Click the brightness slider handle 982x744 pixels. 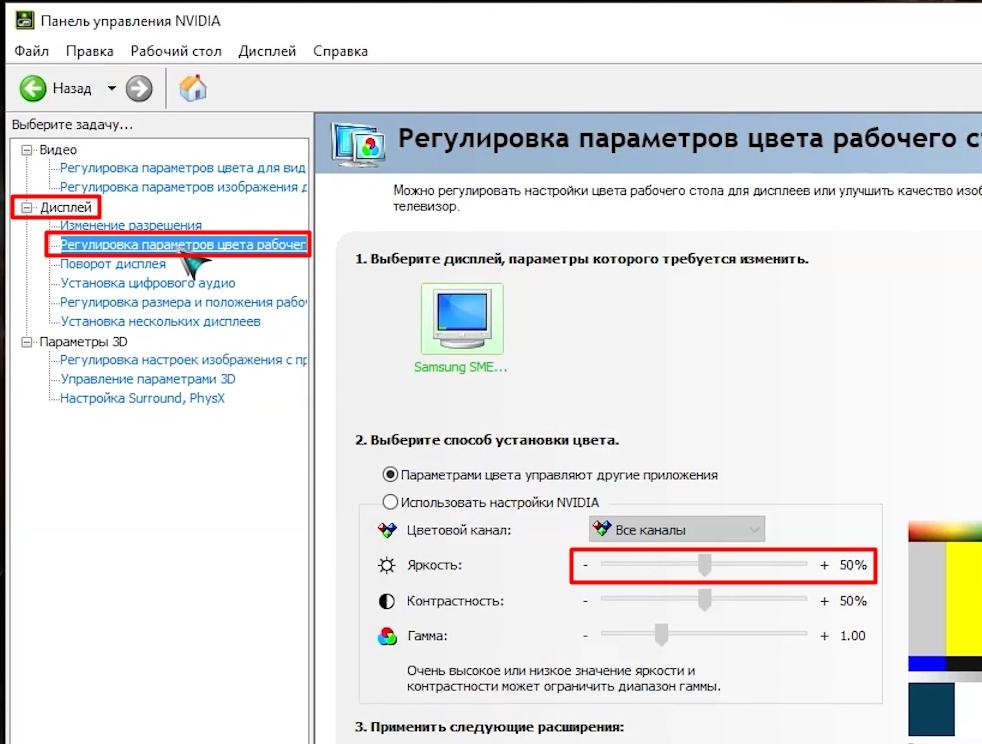point(705,565)
